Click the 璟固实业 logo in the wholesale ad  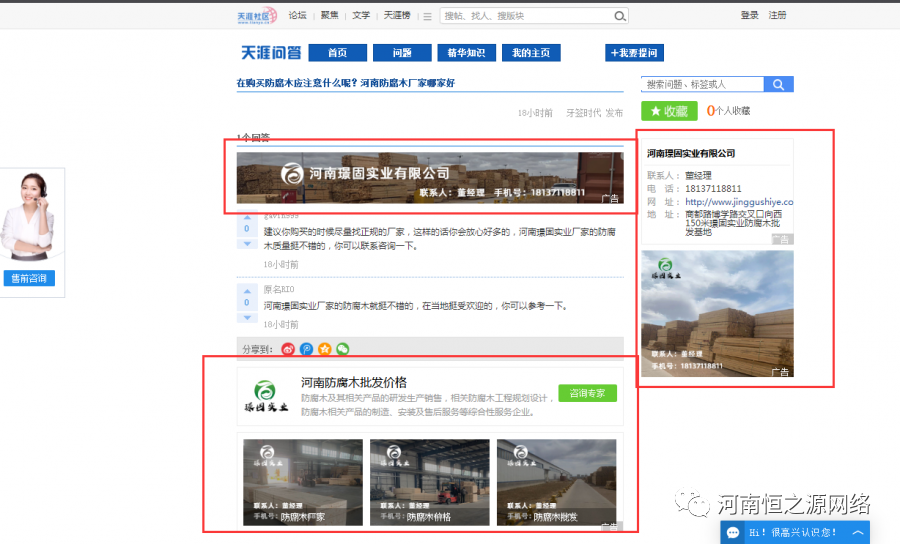pos(266,397)
